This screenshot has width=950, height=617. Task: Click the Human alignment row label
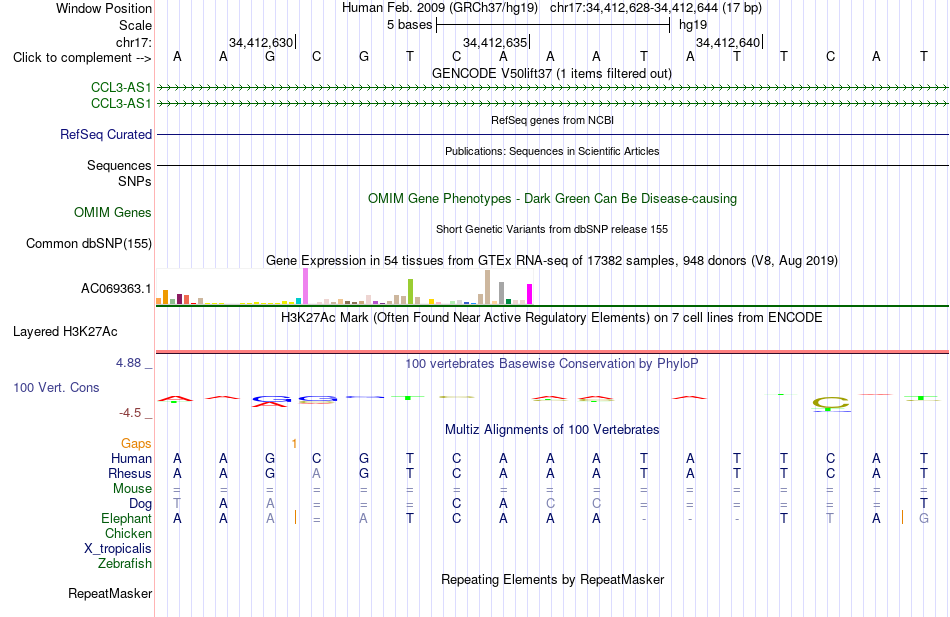[131, 459]
